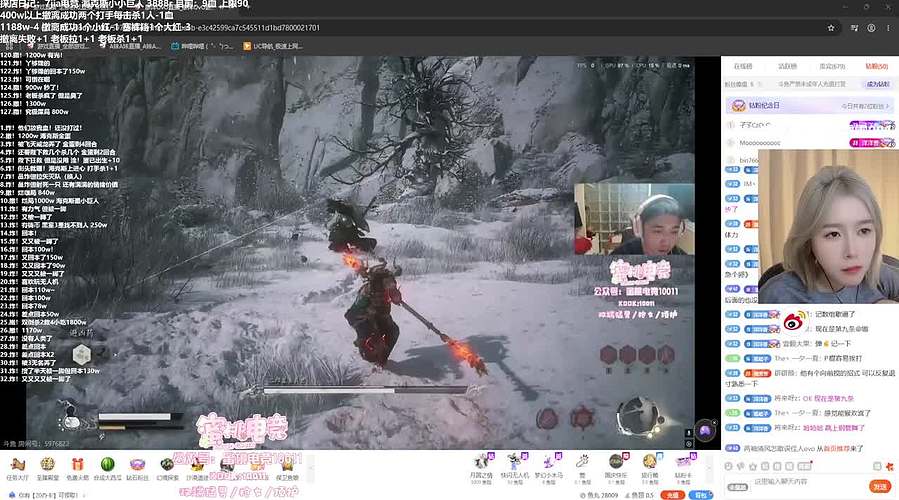The width and height of the screenshot is (899, 500).
Task: Open the 钻石积分 activity icon
Action: coord(137,468)
